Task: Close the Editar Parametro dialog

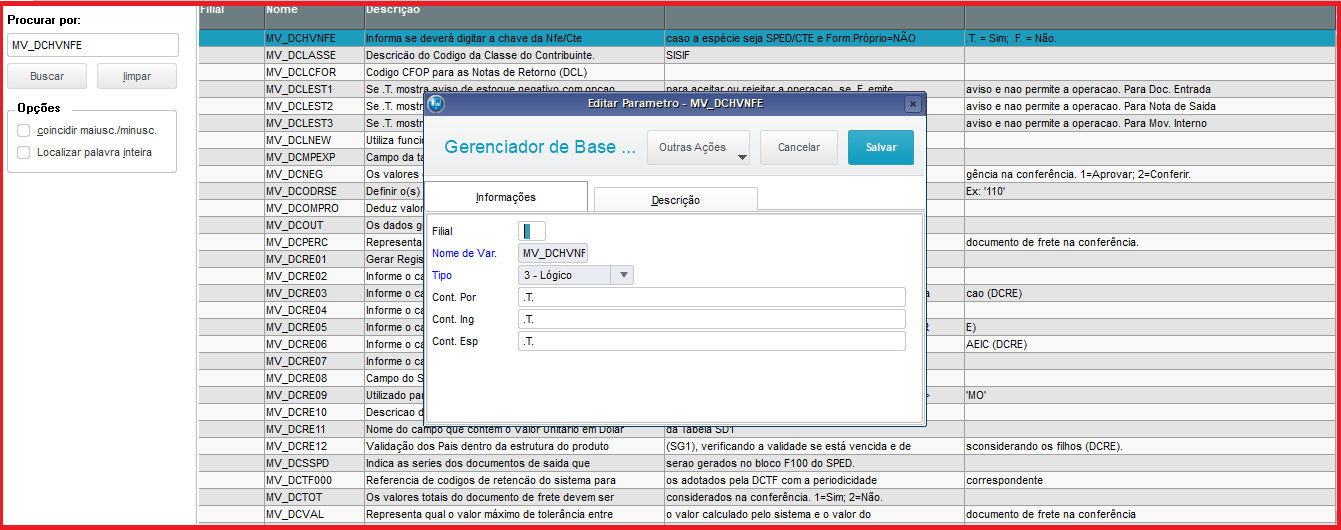Action: pyautogui.click(x=912, y=104)
